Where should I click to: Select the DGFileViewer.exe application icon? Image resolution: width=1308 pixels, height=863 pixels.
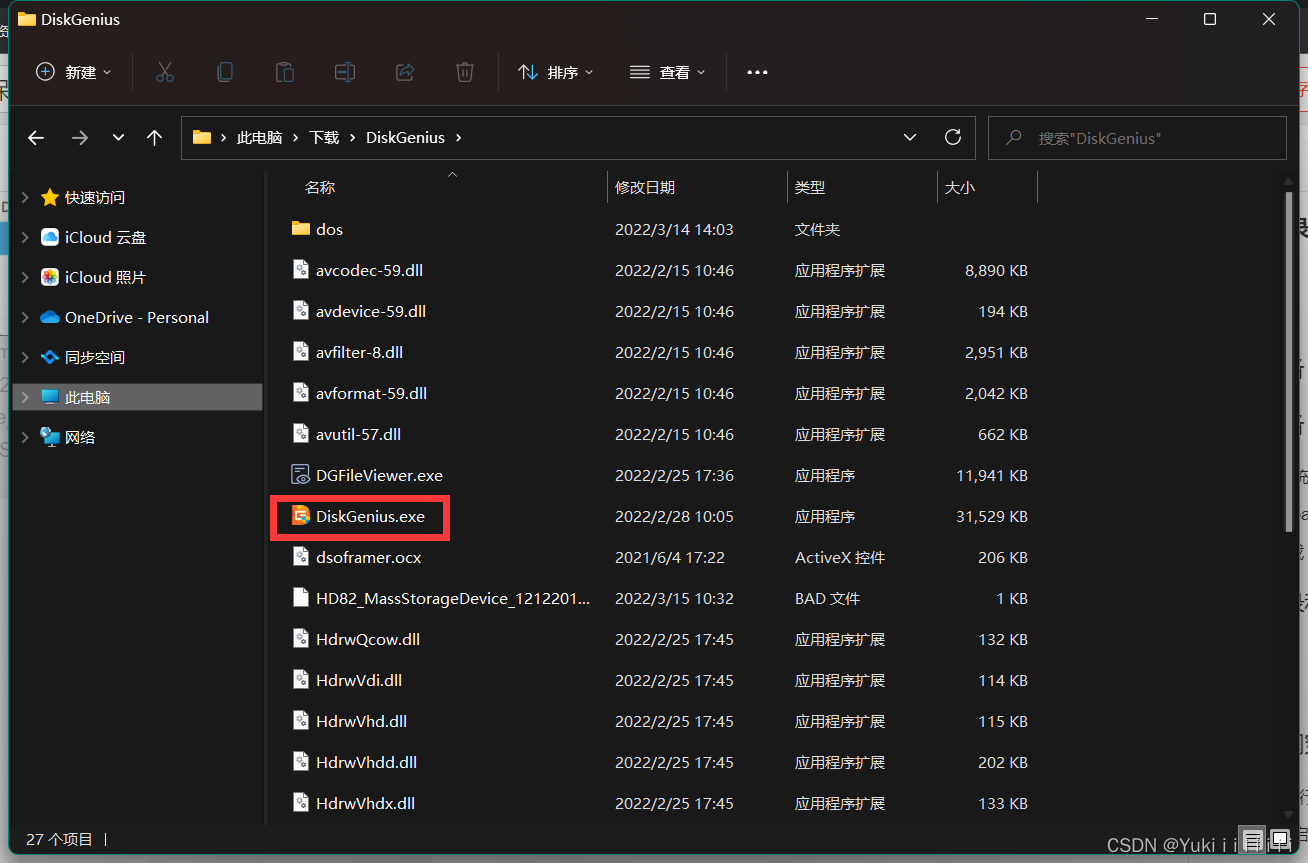tap(301, 475)
